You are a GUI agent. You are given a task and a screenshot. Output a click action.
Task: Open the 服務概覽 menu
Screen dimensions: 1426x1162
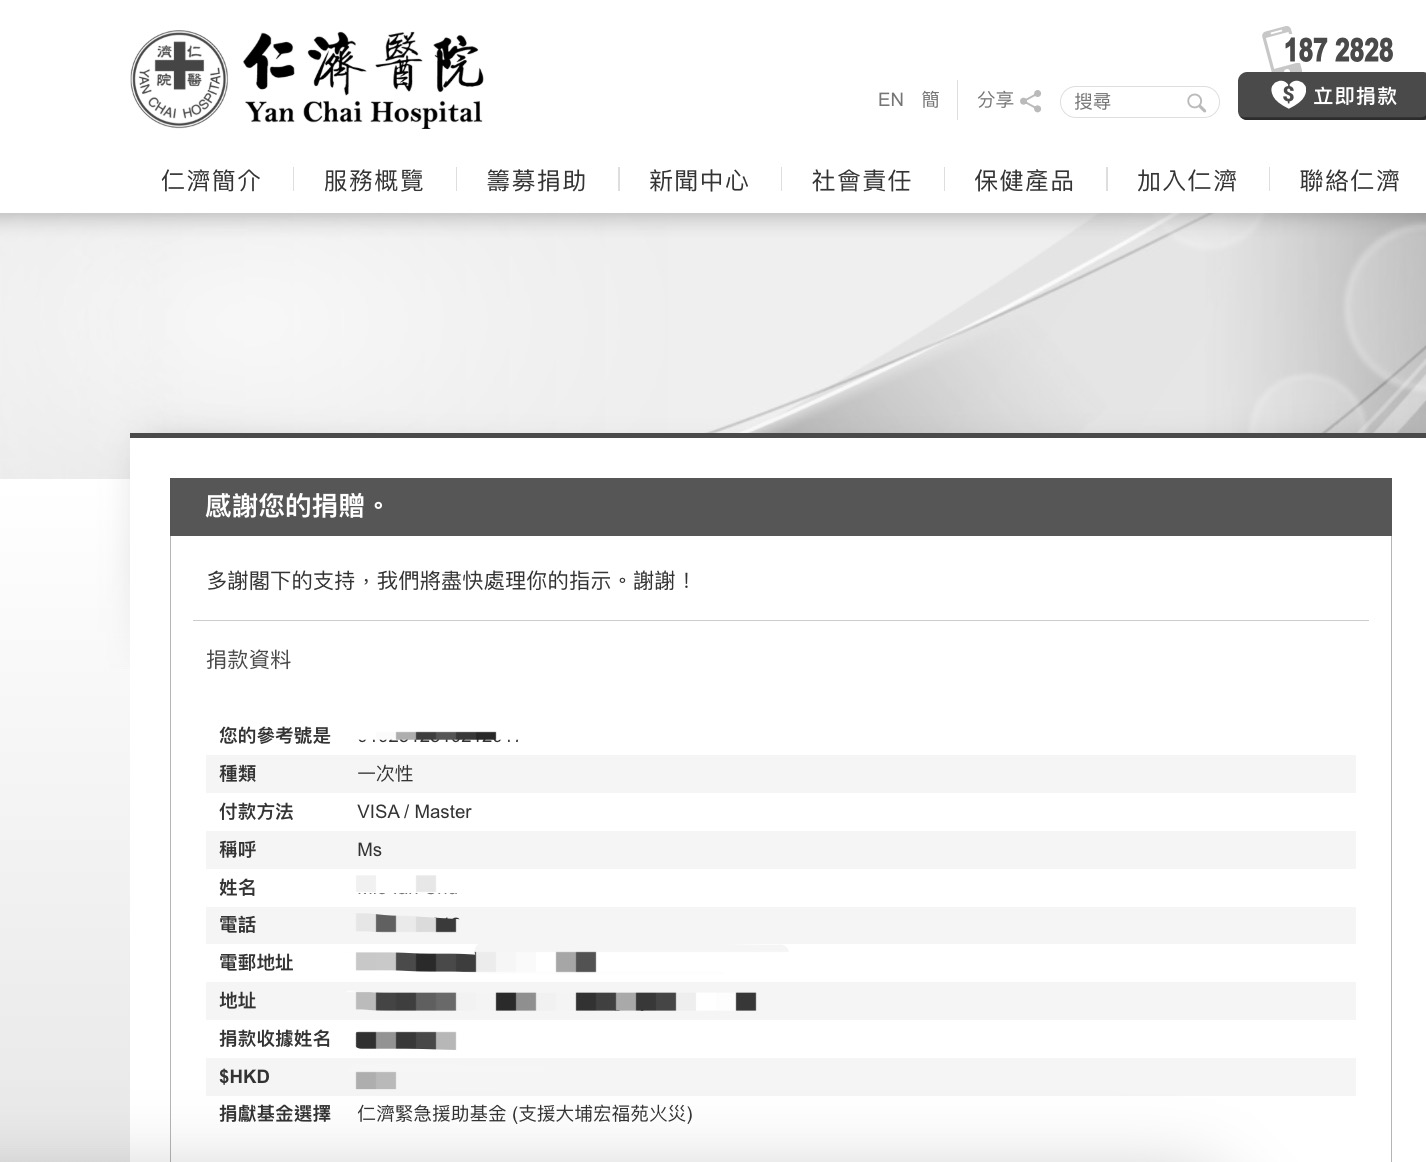click(374, 181)
